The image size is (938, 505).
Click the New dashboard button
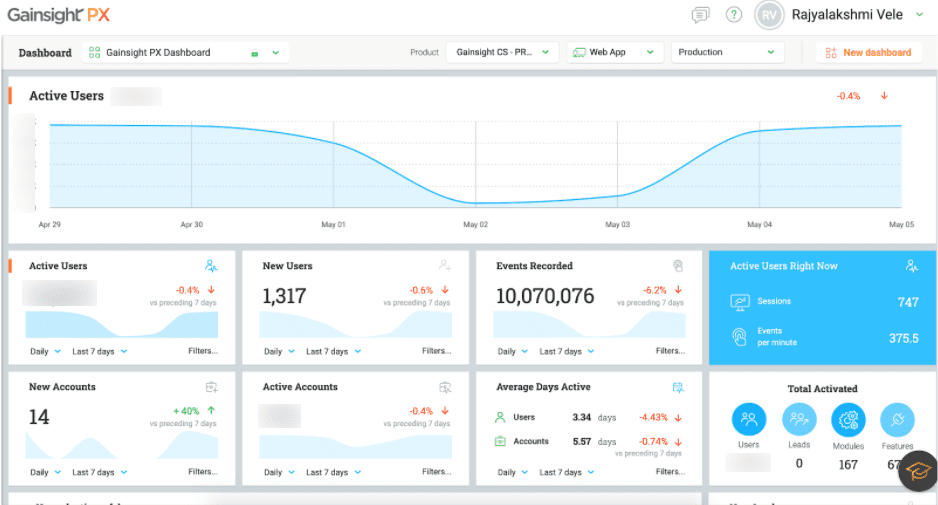click(868, 52)
